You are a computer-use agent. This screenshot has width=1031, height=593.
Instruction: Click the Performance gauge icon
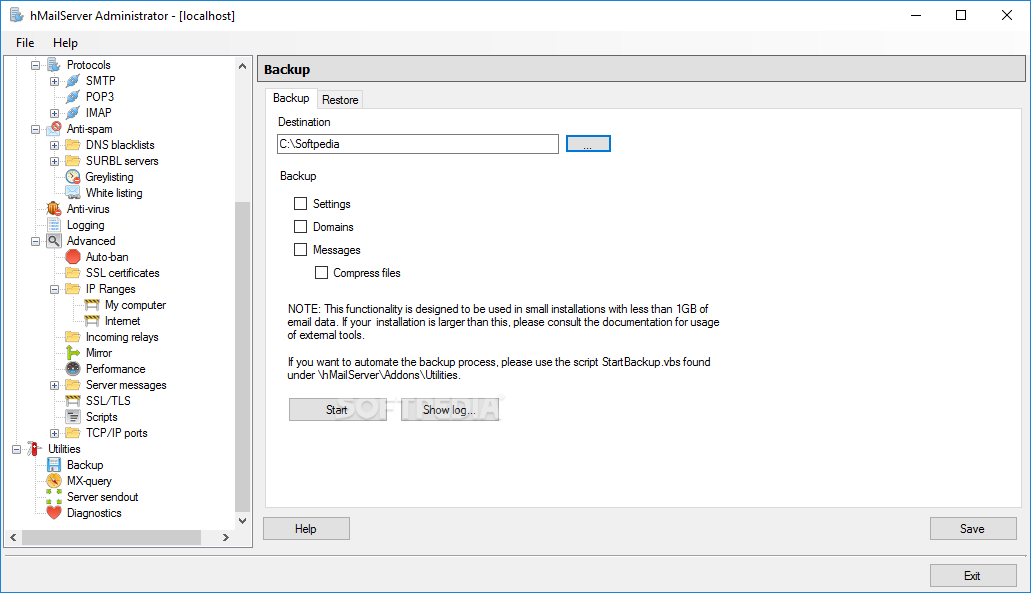coord(73,369)
